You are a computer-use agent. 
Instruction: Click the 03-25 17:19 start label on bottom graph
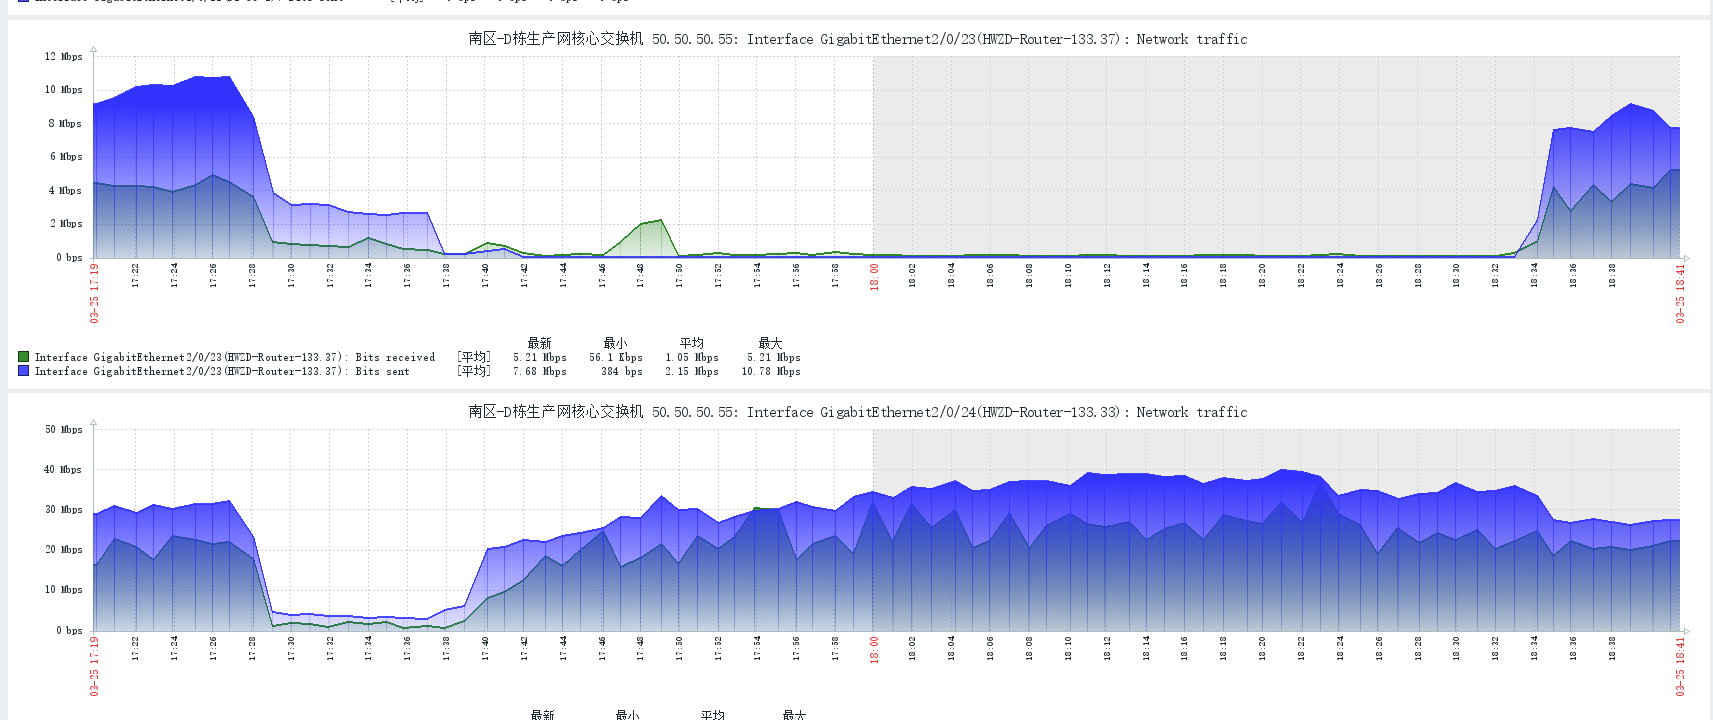pos(95,666)
